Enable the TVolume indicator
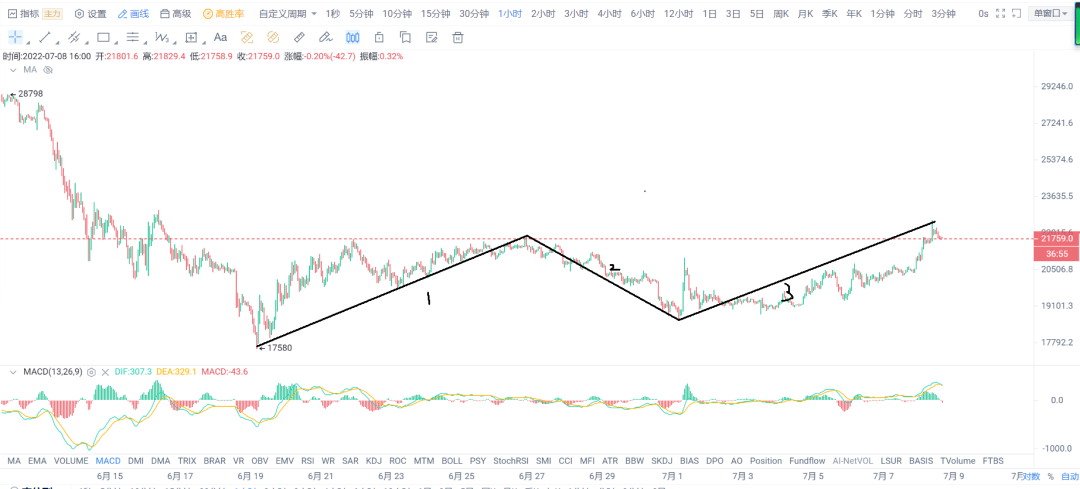The height and width of the screenshot is (489, 1080). [x=958, y=460]
